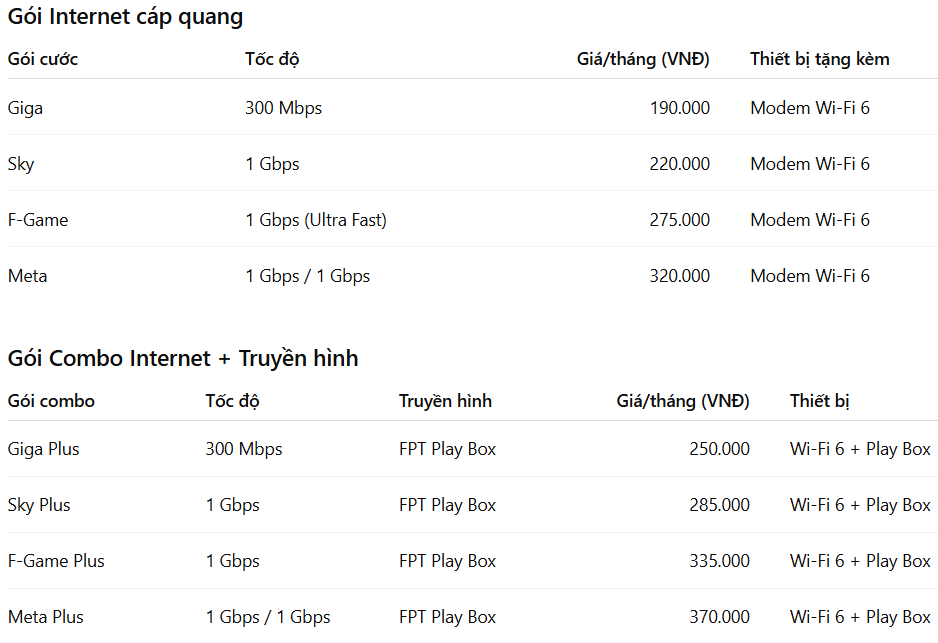Screen dimensions: 938x643
Task: Click the Truyền hình column header
Action: coord(445,401)
